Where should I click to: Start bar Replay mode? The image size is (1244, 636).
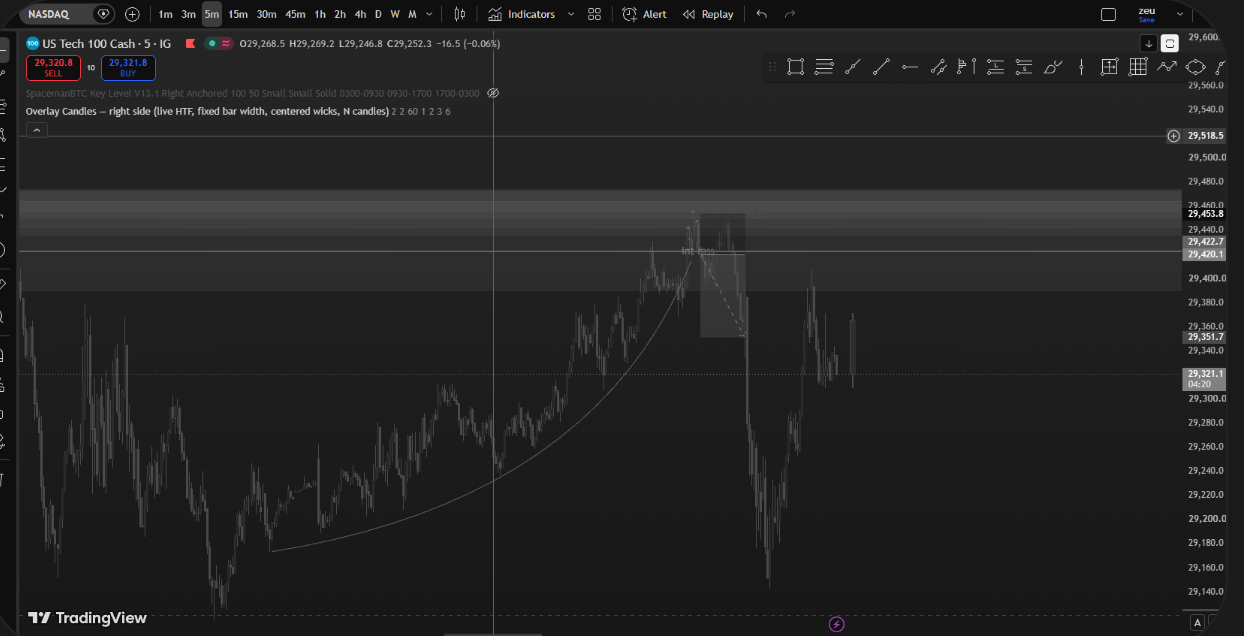(x=708, y=14)
